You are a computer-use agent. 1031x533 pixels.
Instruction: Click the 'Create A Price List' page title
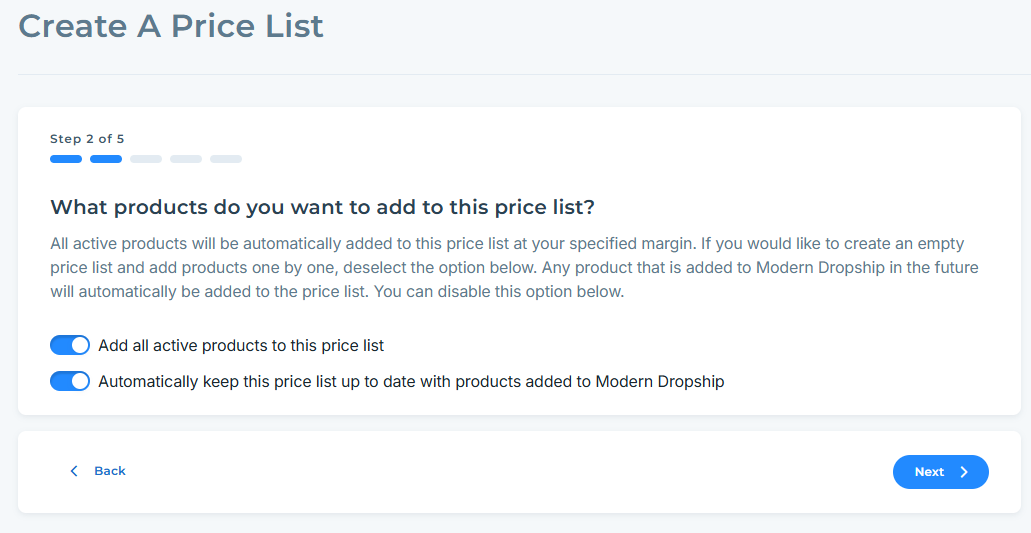coord(171,26)
